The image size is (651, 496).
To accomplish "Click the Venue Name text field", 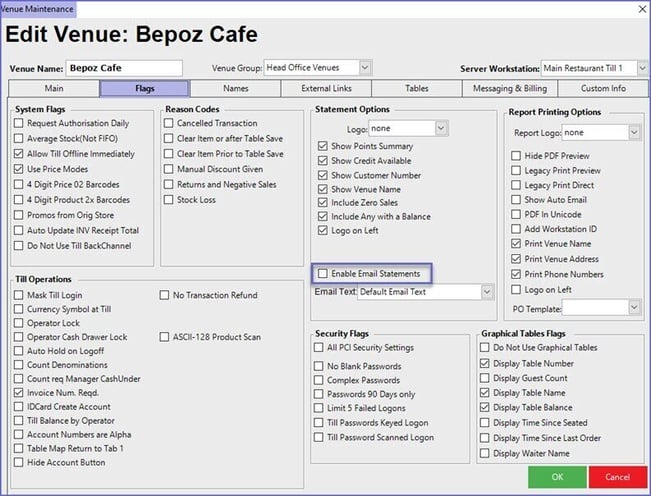I will (x=124, y=69).
